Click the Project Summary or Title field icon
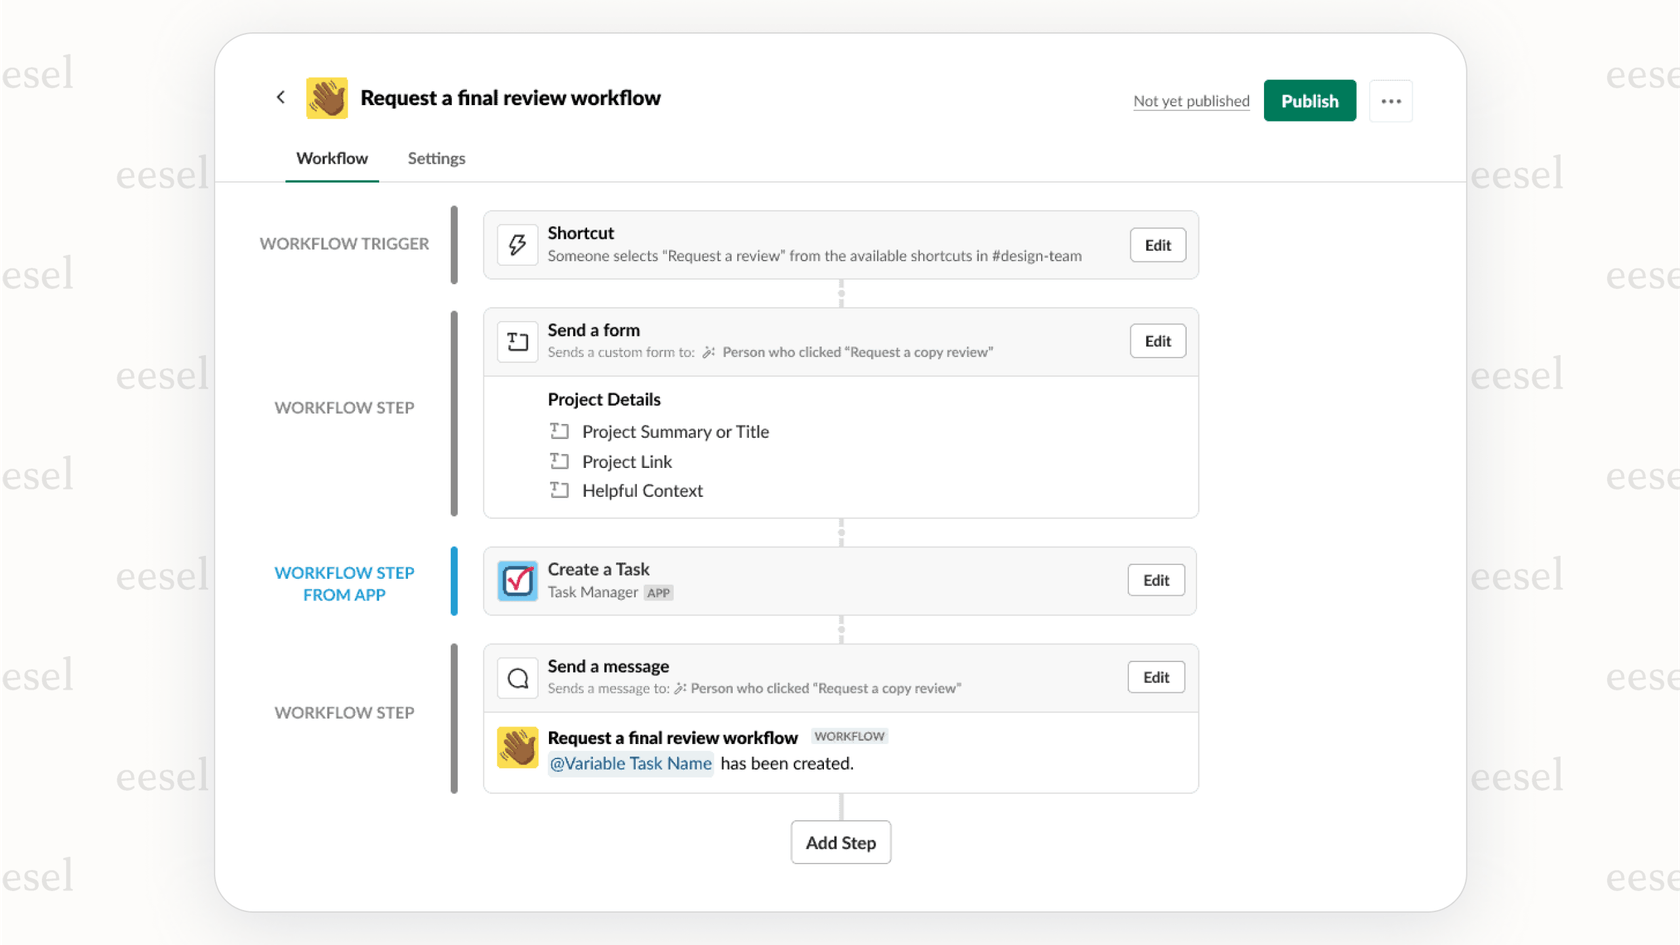Screen dimensions: 1680x945 pyautogui.click(x=560, y=431)
